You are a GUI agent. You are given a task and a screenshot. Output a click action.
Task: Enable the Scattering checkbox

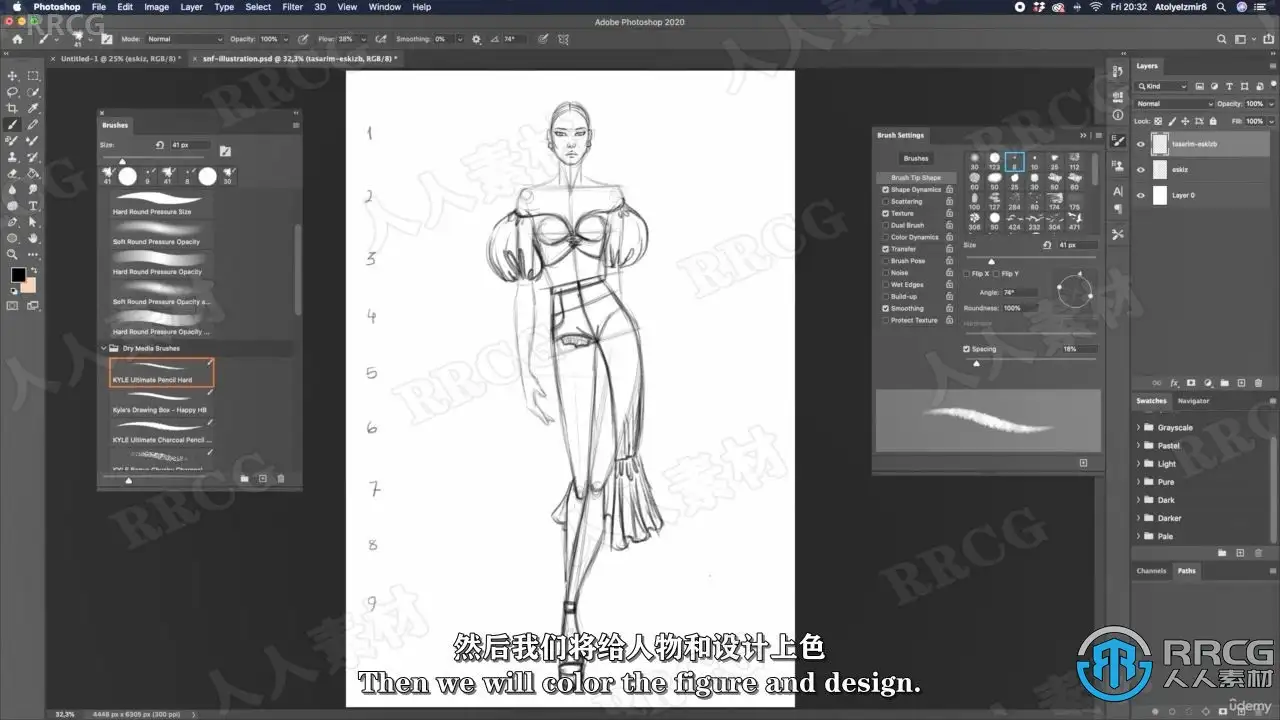point(885,201)
